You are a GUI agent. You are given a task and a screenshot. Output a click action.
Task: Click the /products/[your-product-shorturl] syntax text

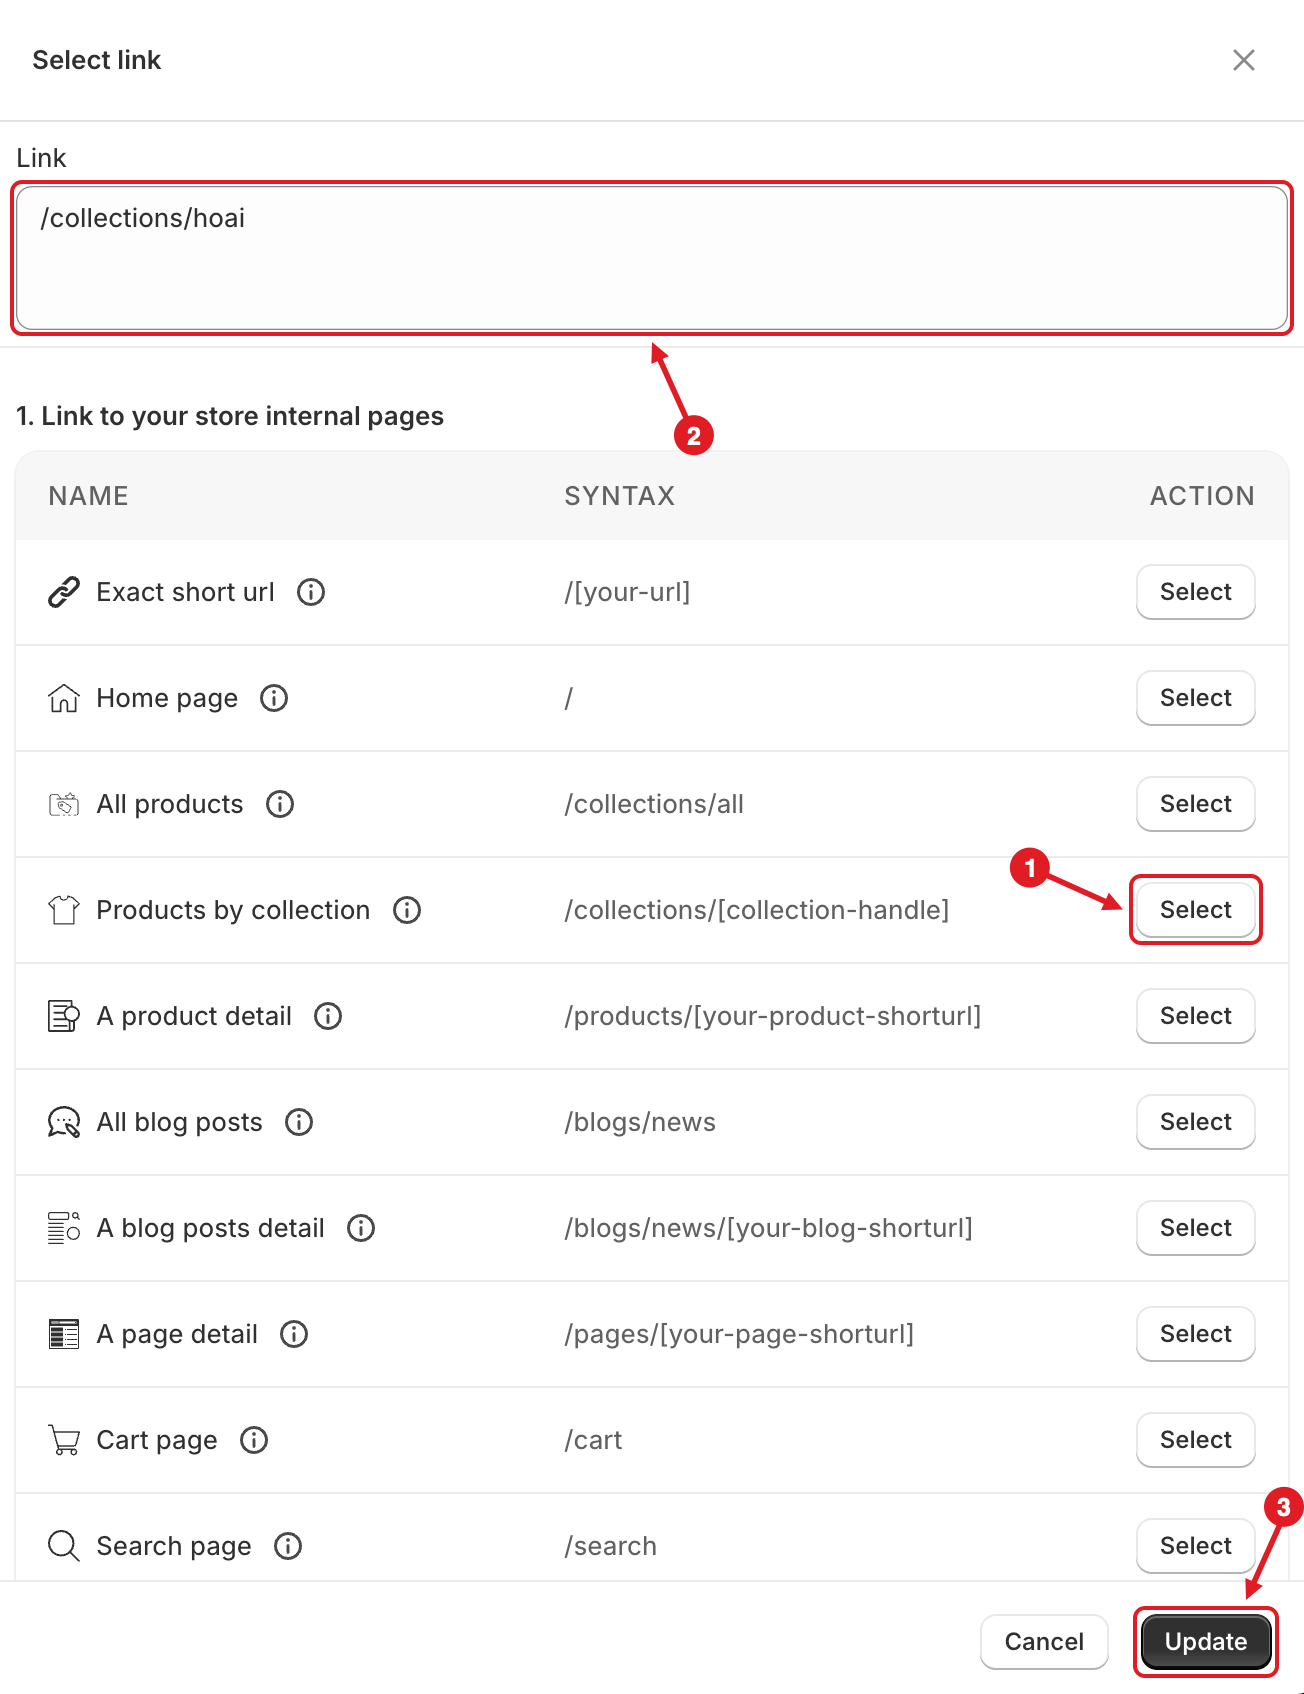pos(773,1016)
